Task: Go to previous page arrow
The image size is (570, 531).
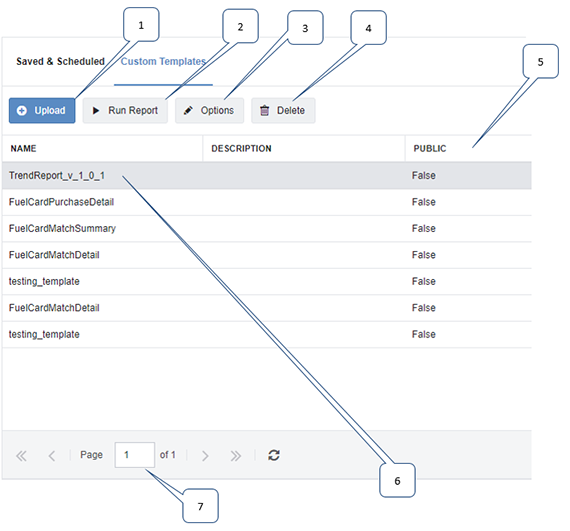Action: pyautogui.click(x=52, y=456)
